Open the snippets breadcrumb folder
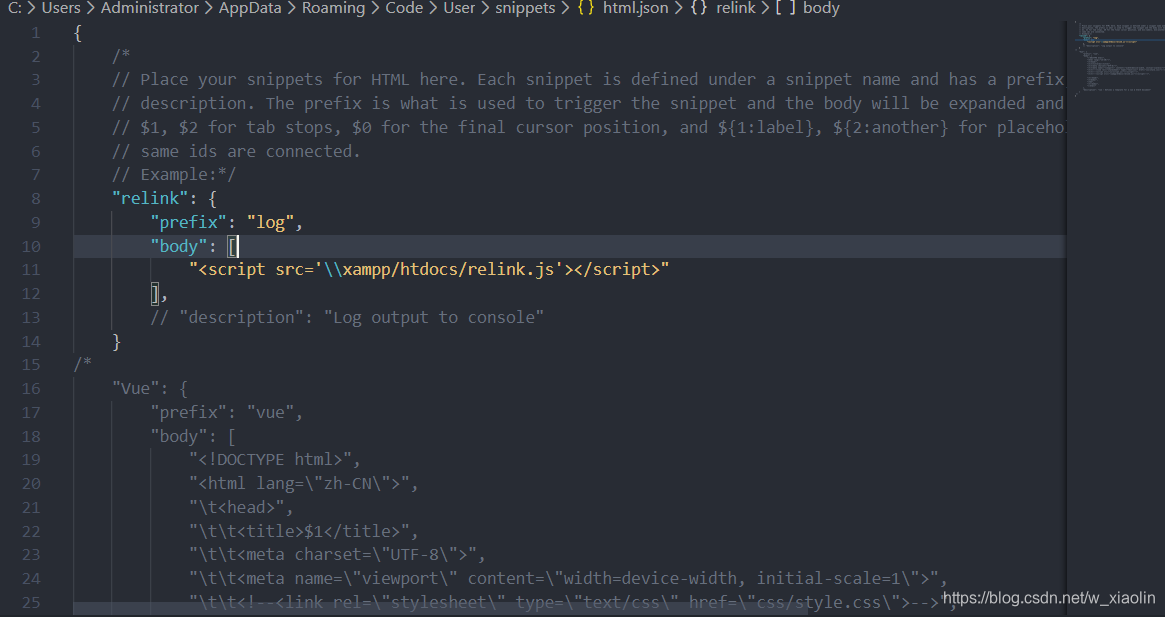The image size is (1165, 617). [525, 8]
